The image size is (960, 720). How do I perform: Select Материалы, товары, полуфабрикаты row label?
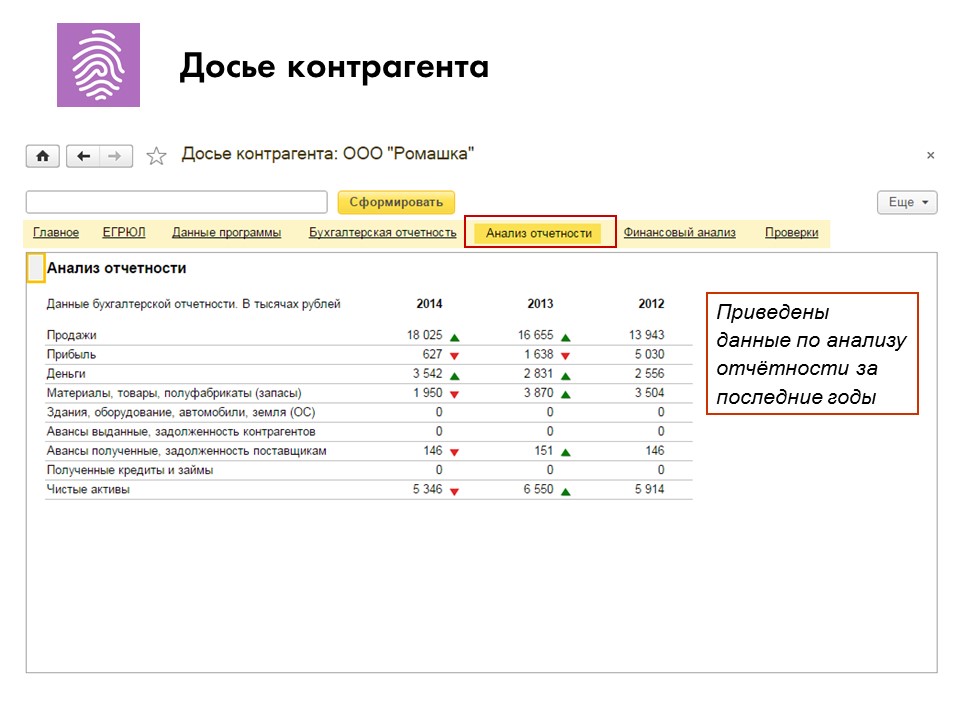tap(174, 393)
